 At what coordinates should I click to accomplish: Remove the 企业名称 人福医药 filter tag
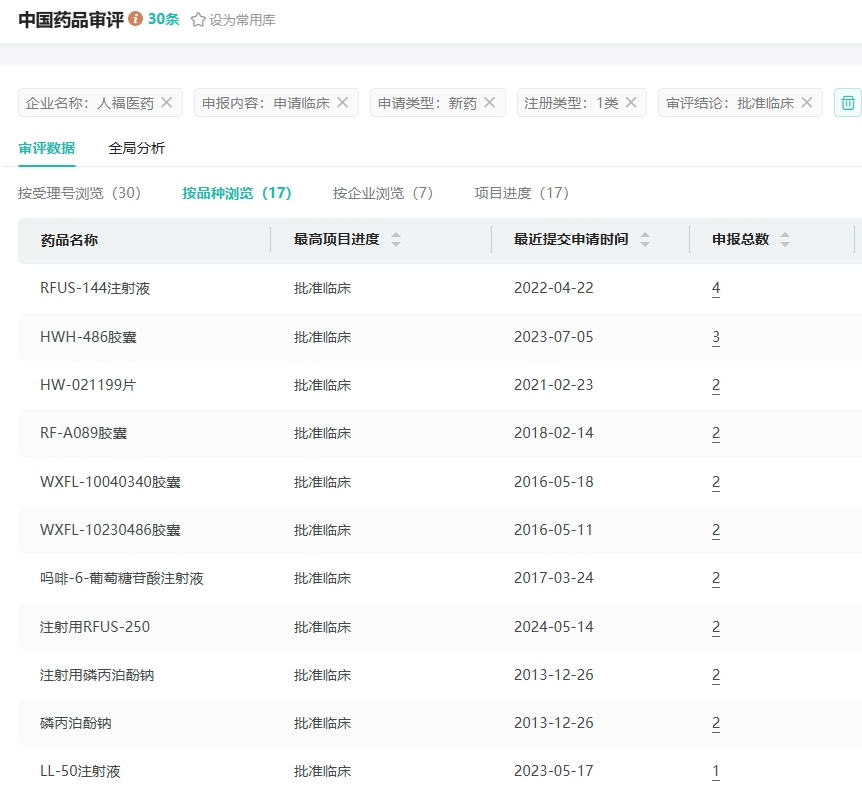[167, 102]
